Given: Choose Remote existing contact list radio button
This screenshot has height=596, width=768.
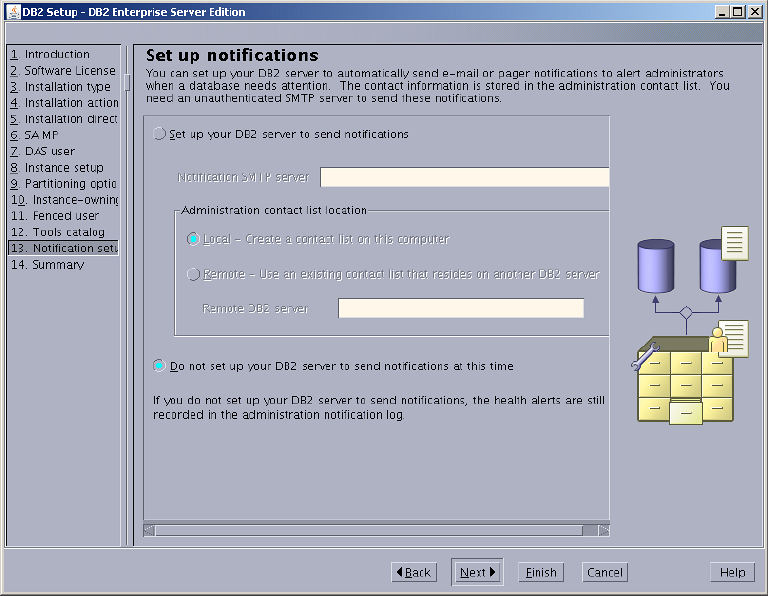Looking at the screenshot, I should [x=193, y=274].
